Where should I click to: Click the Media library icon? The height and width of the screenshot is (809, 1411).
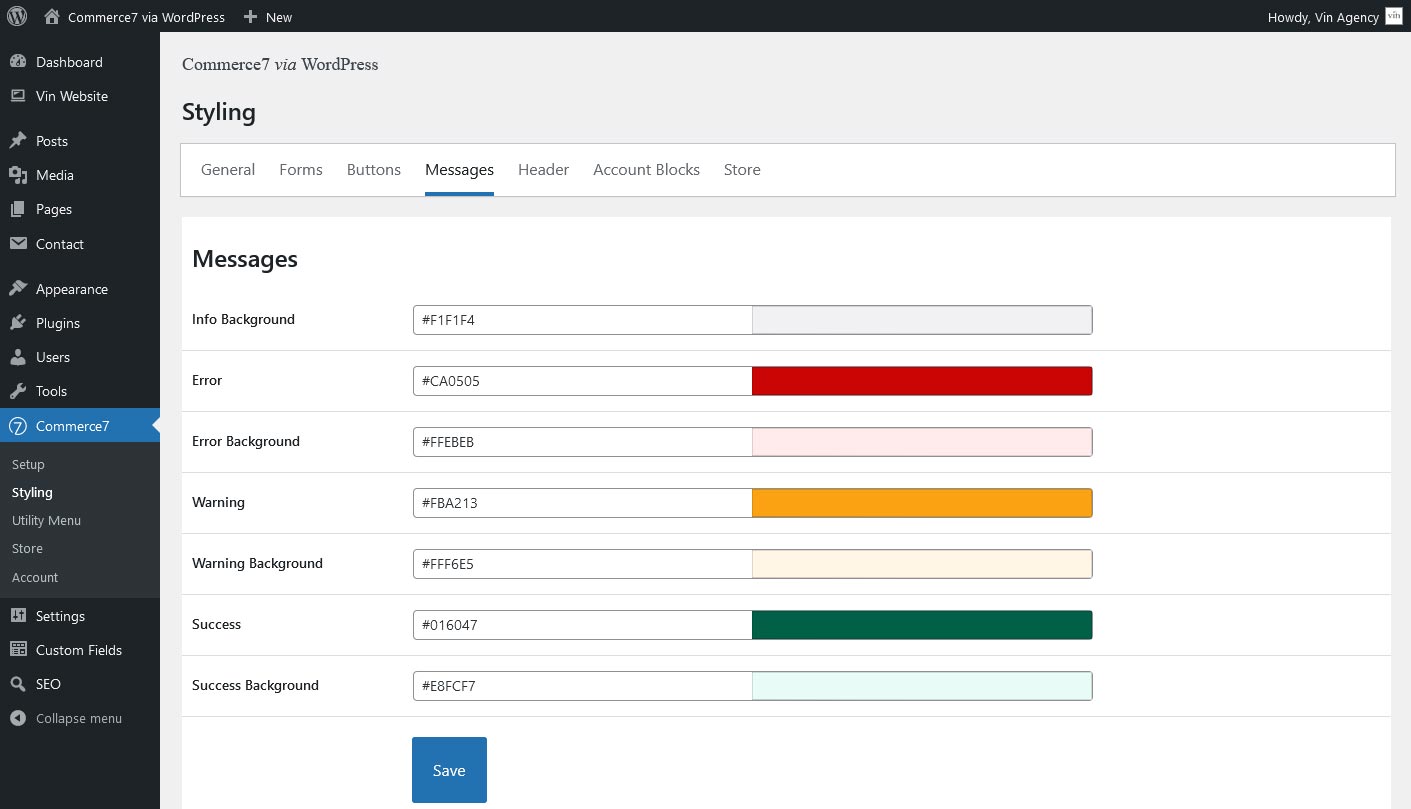(x=18, y=175)
